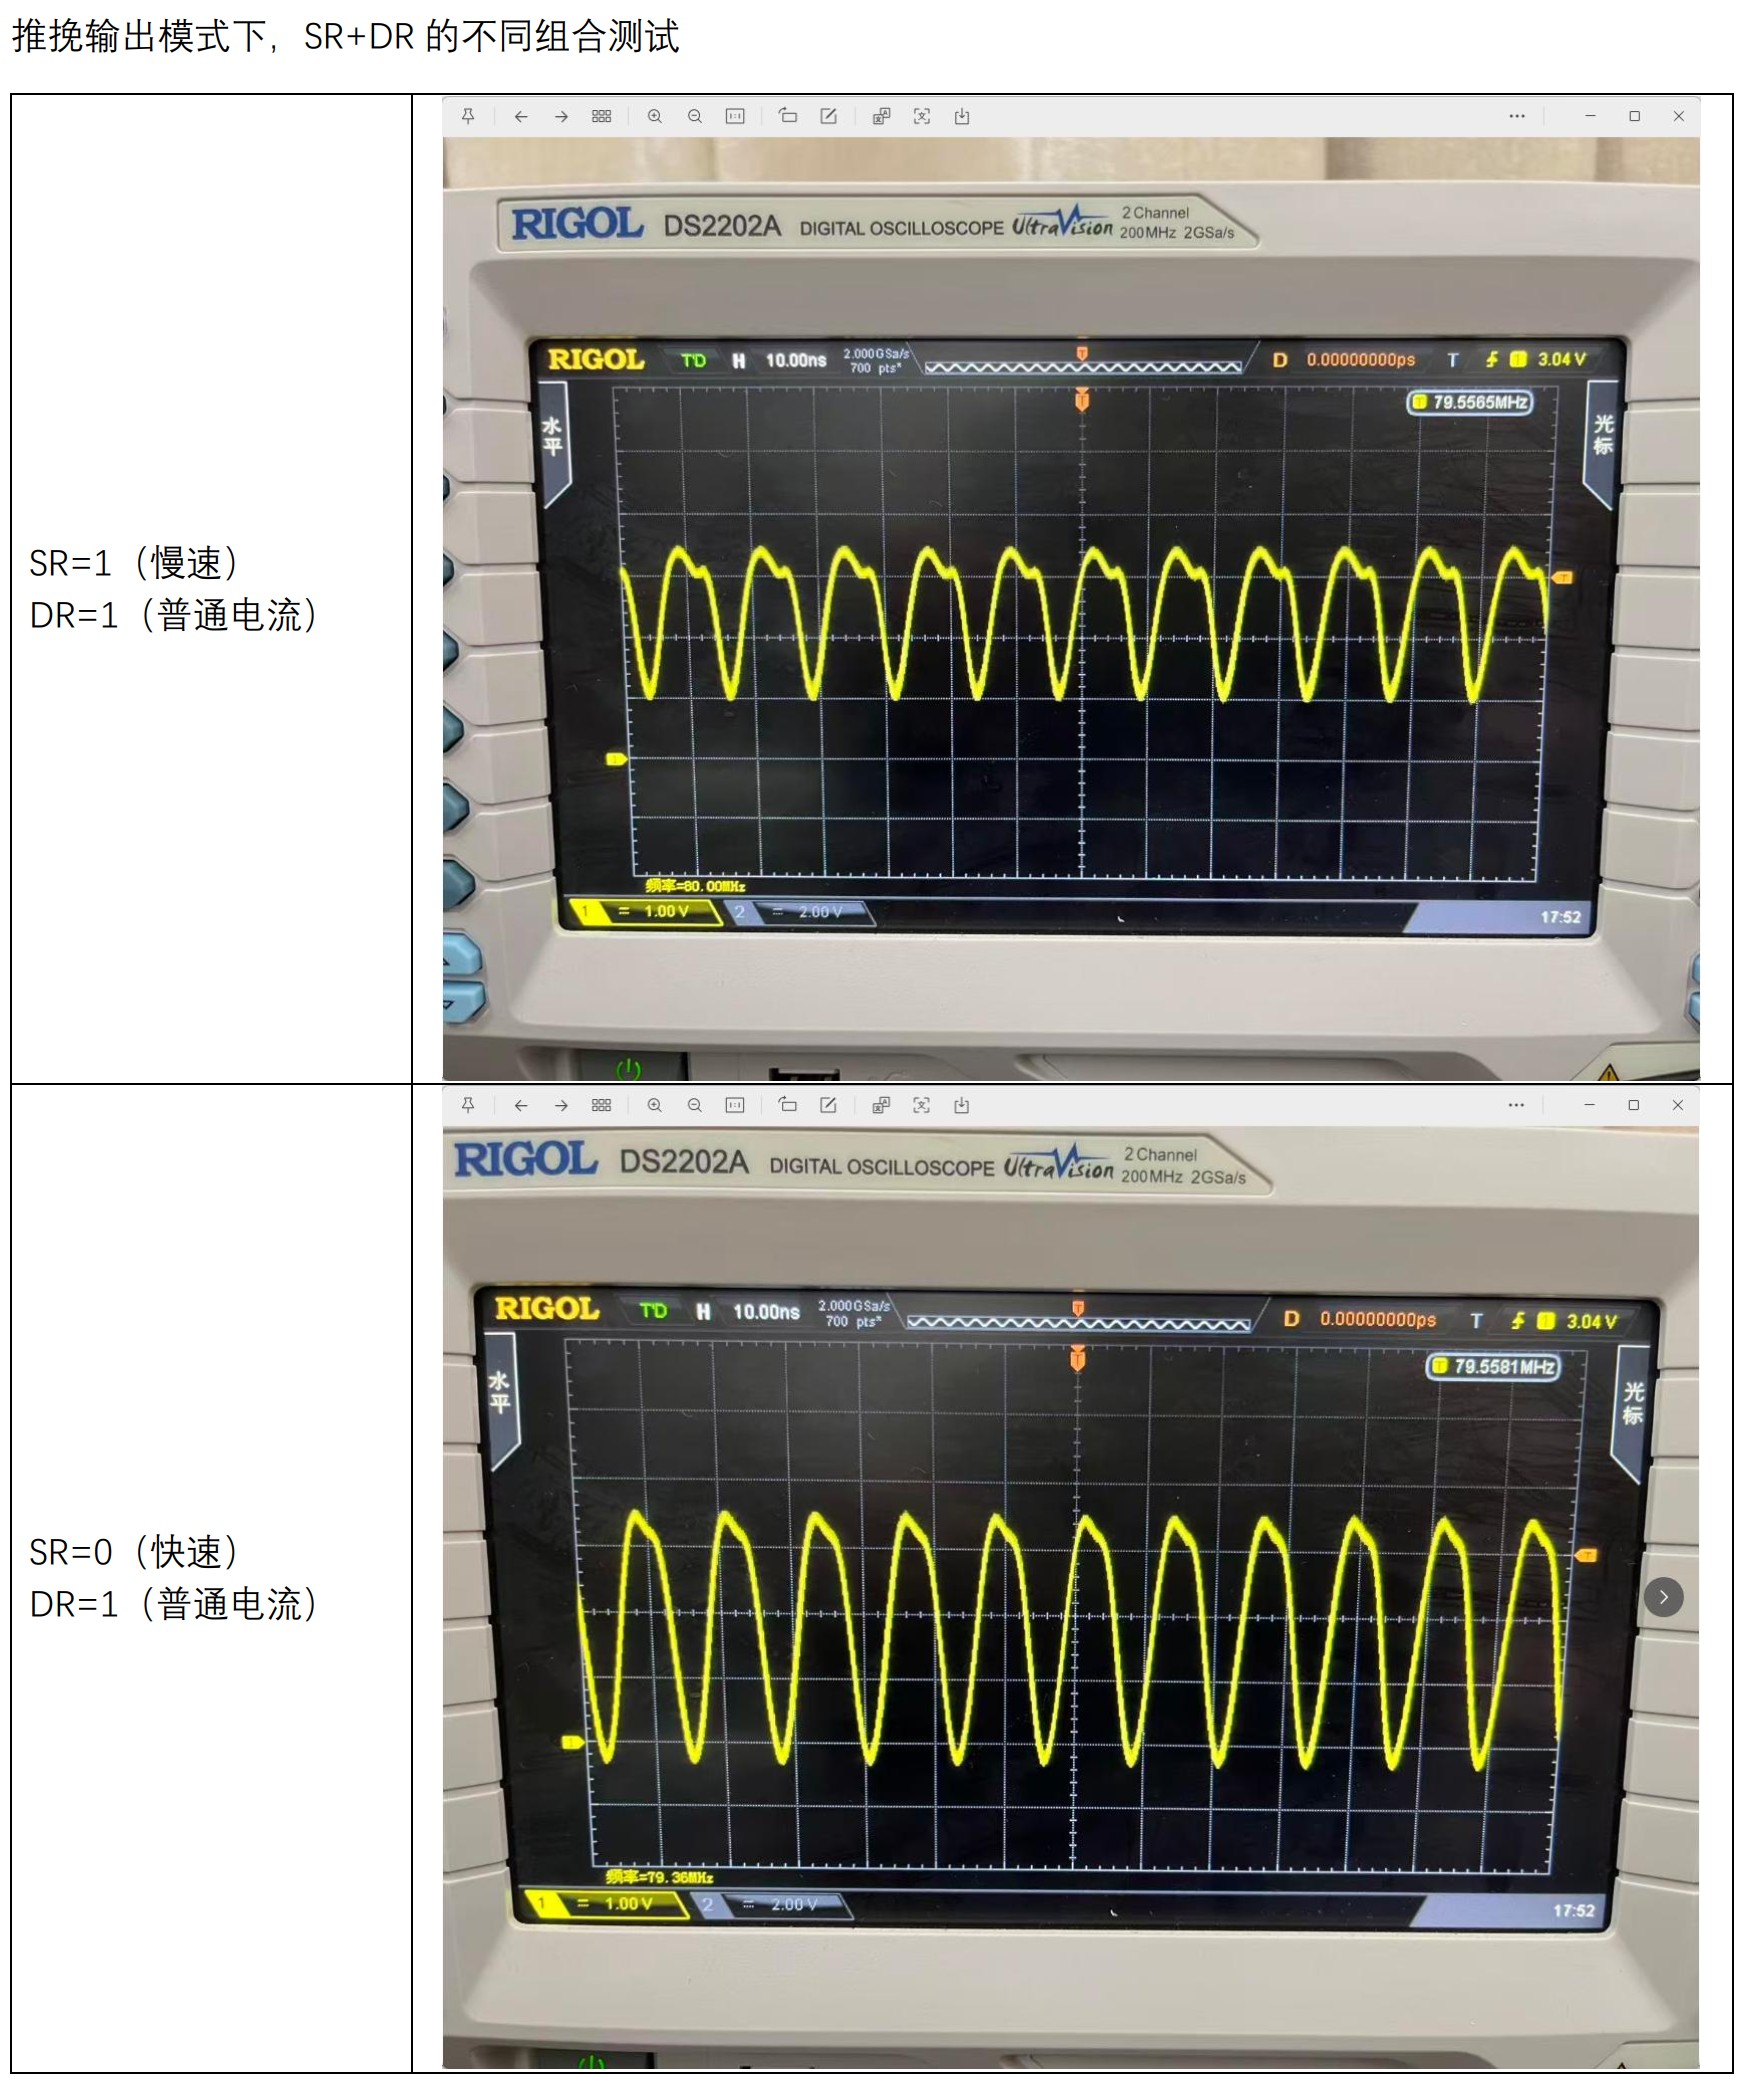Viewport: 1740px width, 2080px height.
Task: Save image from SR=1 row viewer toolbar
Action: tap(961, 116)
